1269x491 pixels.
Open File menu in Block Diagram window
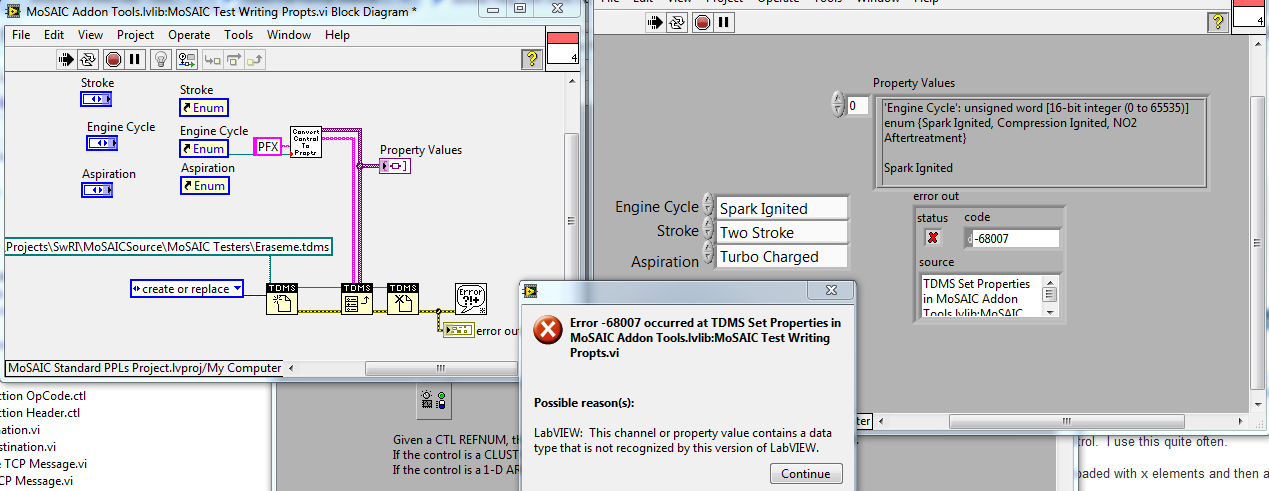coord(21,35)
